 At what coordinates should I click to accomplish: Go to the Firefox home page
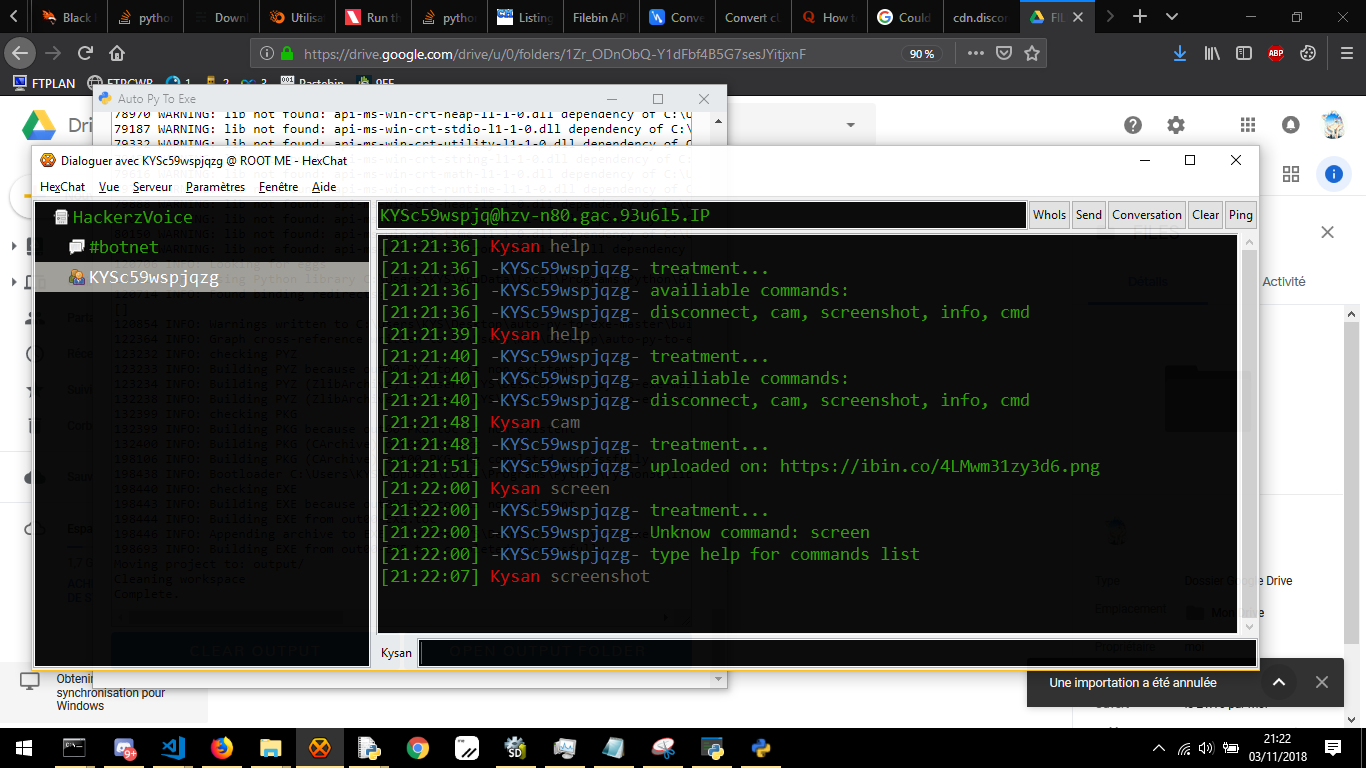click(117, 53)
